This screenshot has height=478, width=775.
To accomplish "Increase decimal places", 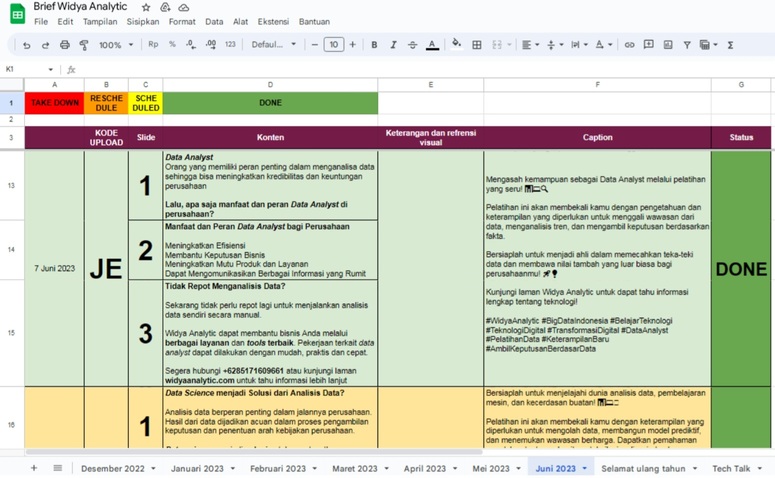I will (211, 44).
